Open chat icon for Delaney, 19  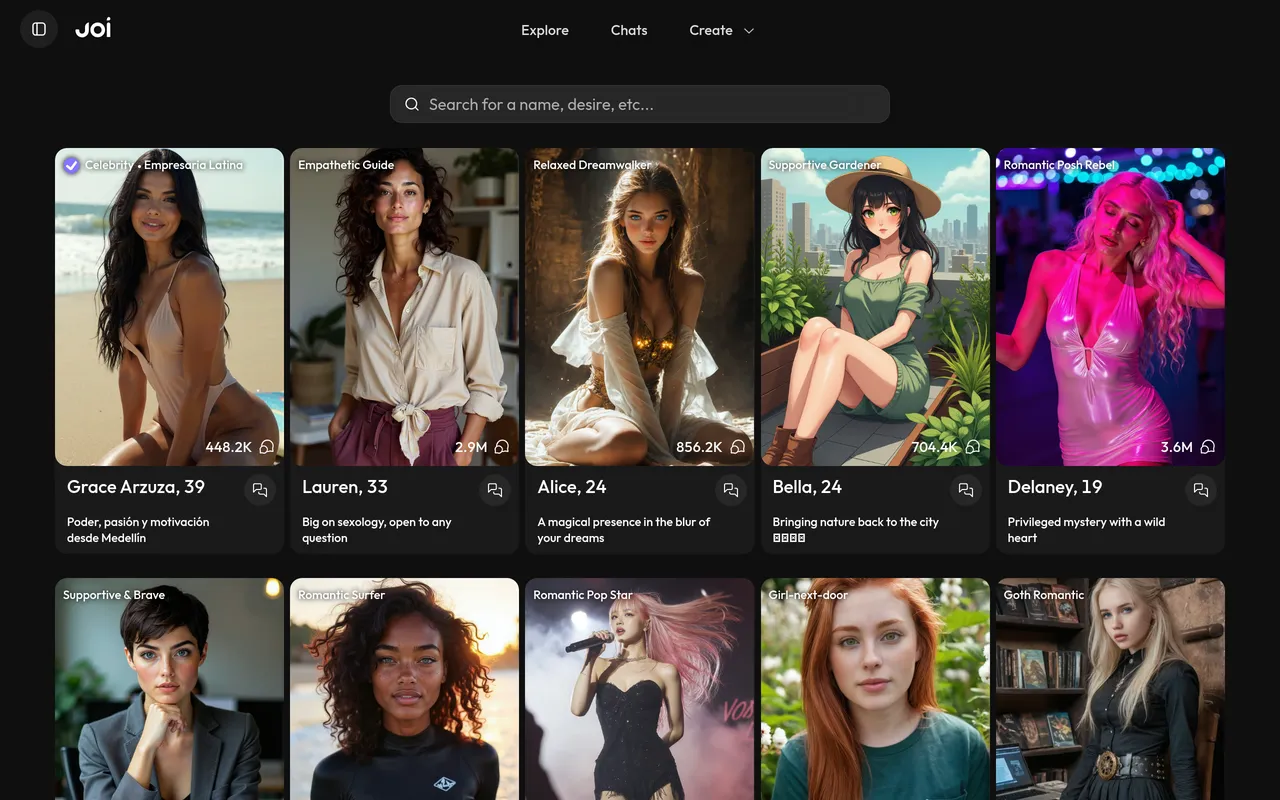(x=1201, y=490)
